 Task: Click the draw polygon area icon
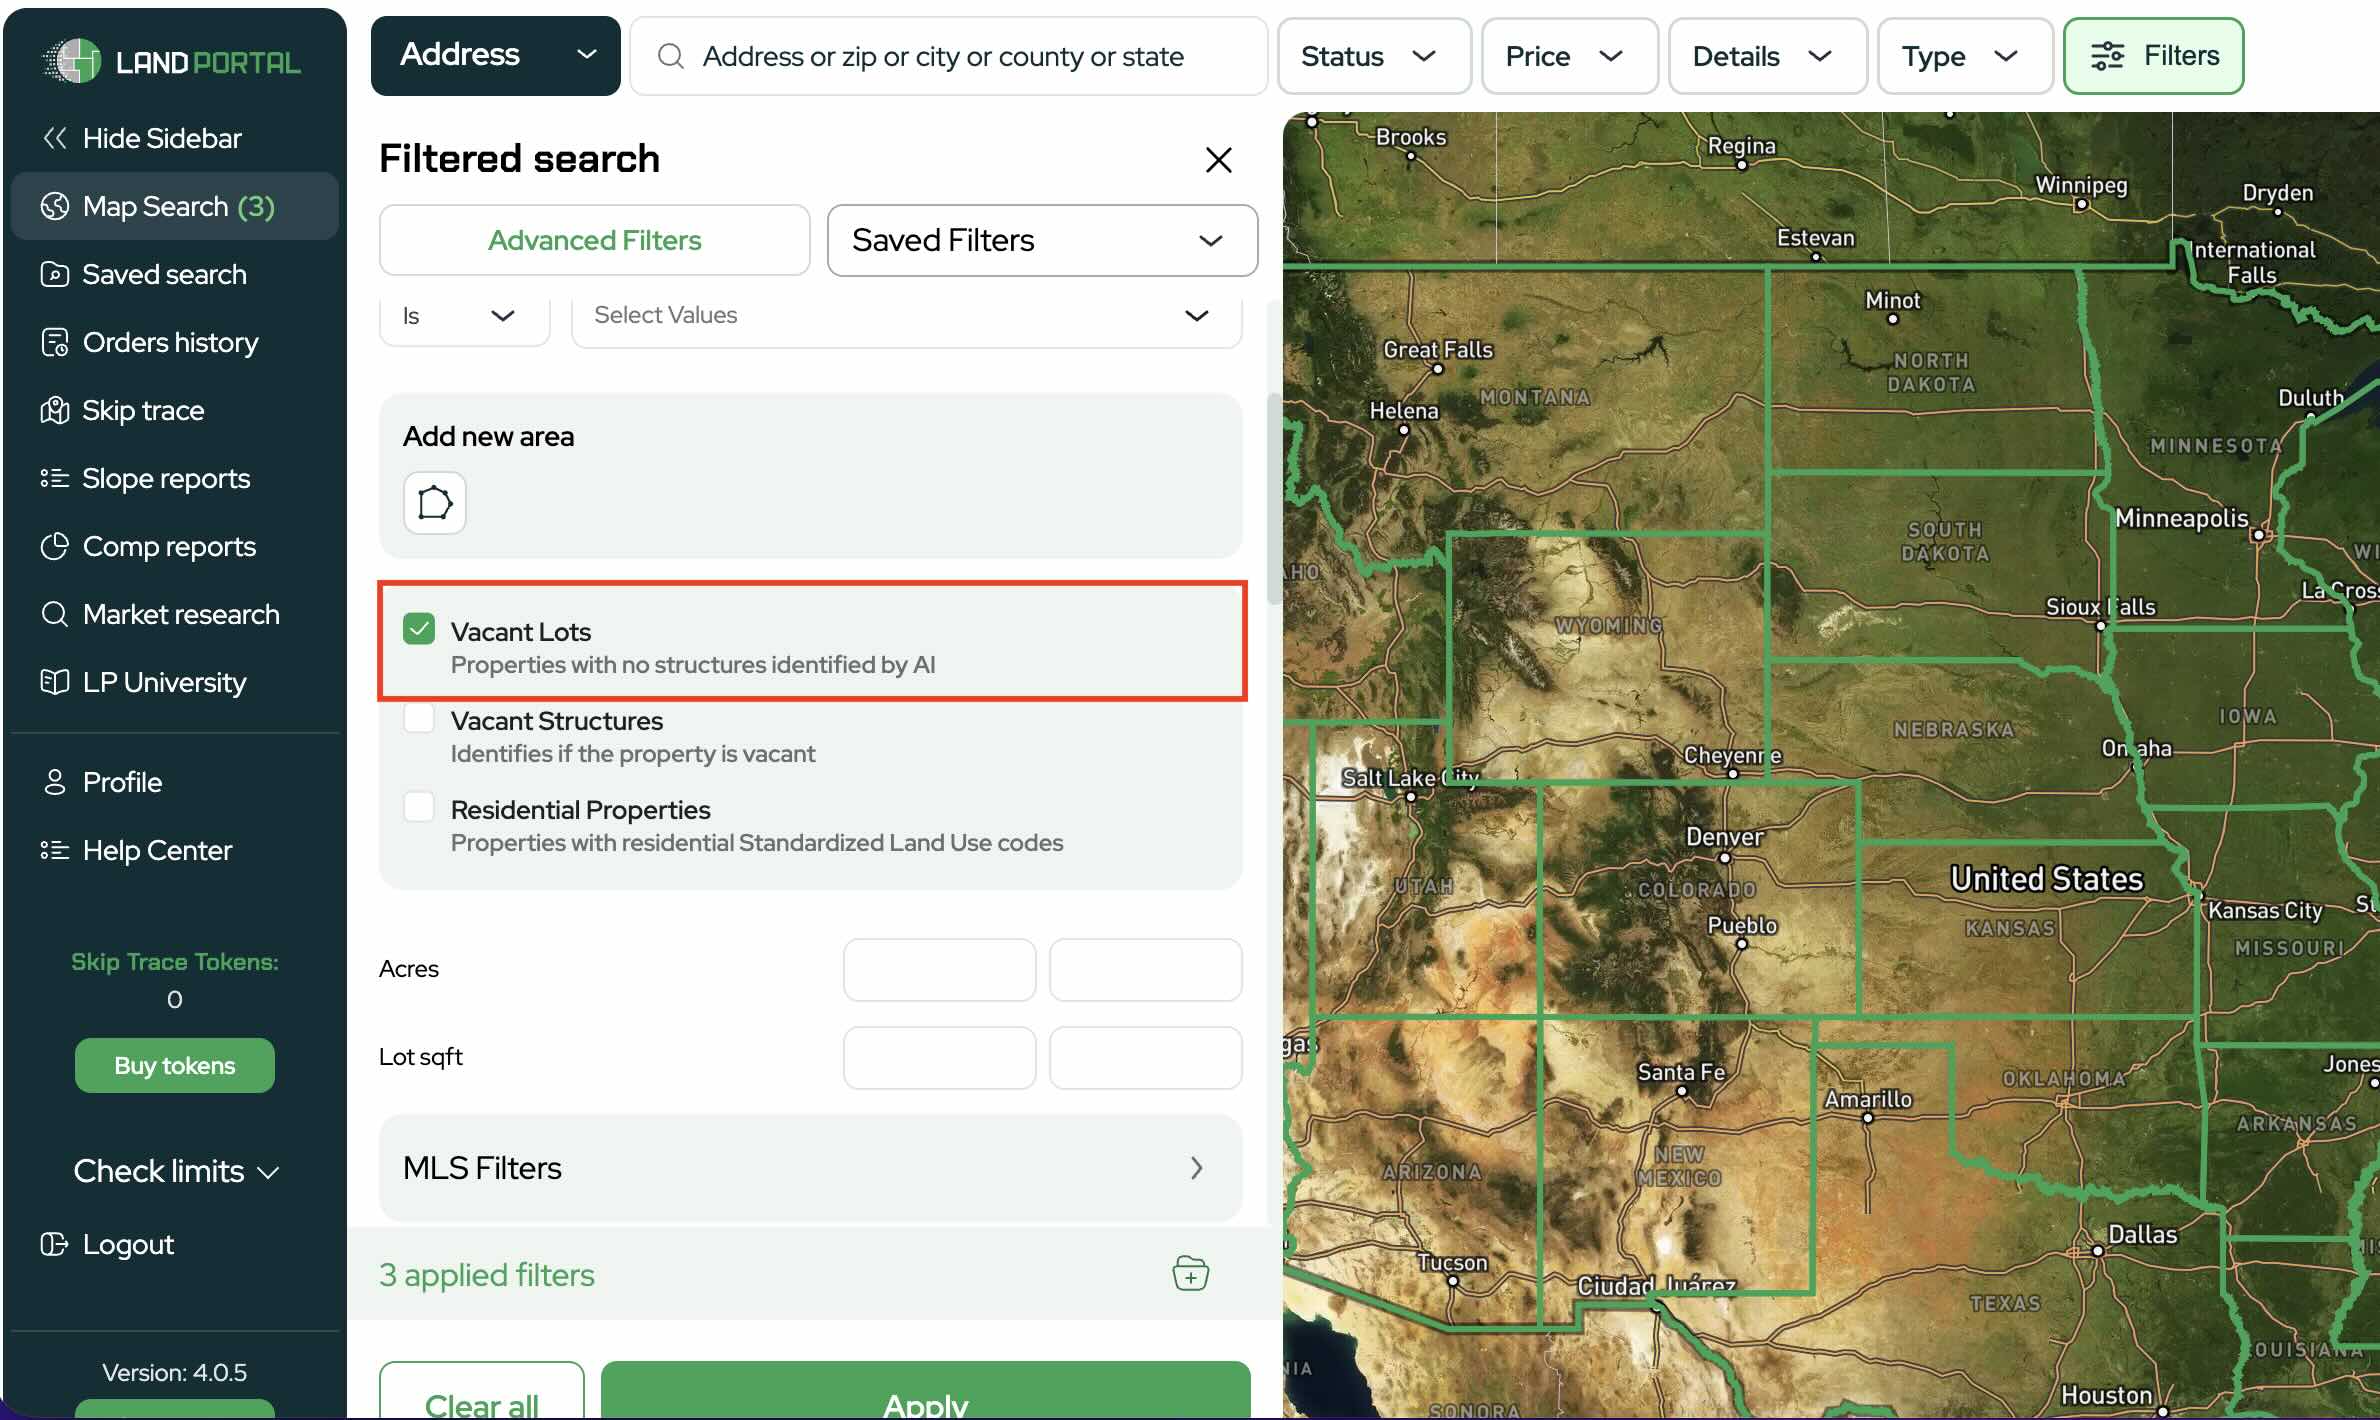point(434,503)
